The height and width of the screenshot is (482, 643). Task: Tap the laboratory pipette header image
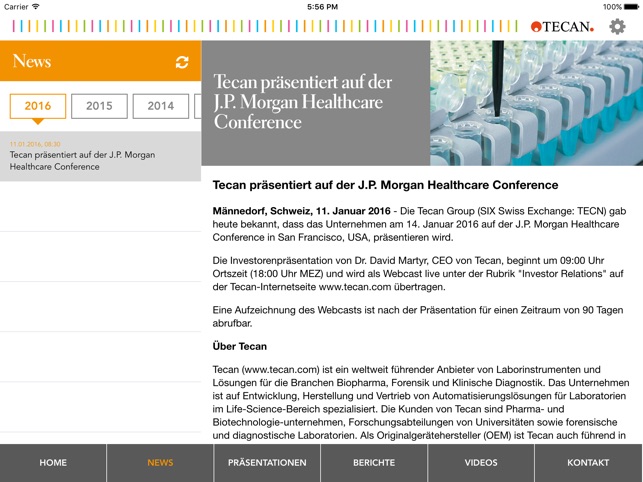[536, 103]
